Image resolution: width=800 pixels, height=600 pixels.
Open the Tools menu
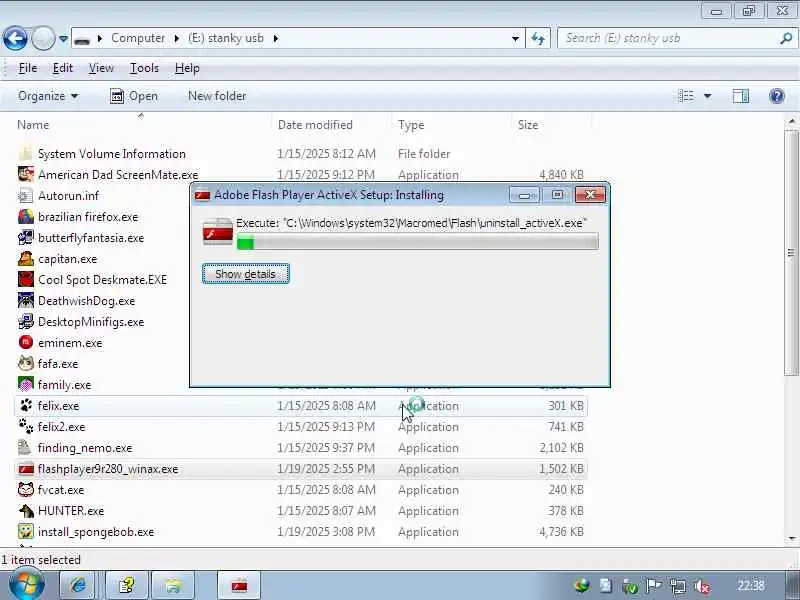click(x=144, y=68)
